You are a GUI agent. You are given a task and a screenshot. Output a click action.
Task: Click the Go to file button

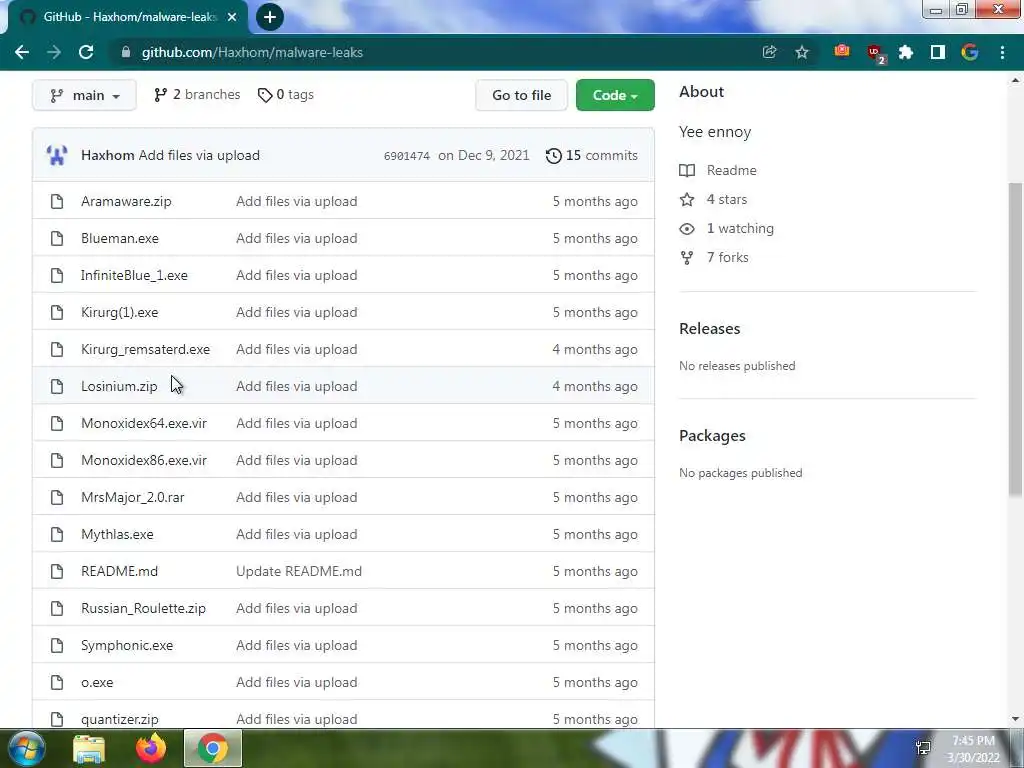pos(521,95)
